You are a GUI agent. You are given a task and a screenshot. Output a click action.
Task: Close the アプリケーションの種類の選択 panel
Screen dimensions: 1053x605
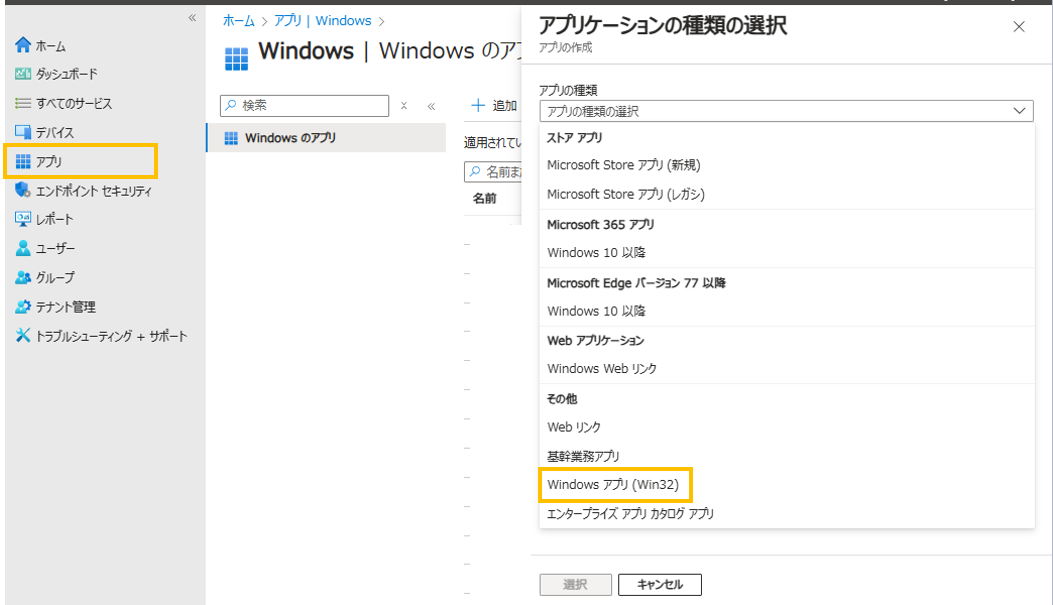tap(1019, 27)
